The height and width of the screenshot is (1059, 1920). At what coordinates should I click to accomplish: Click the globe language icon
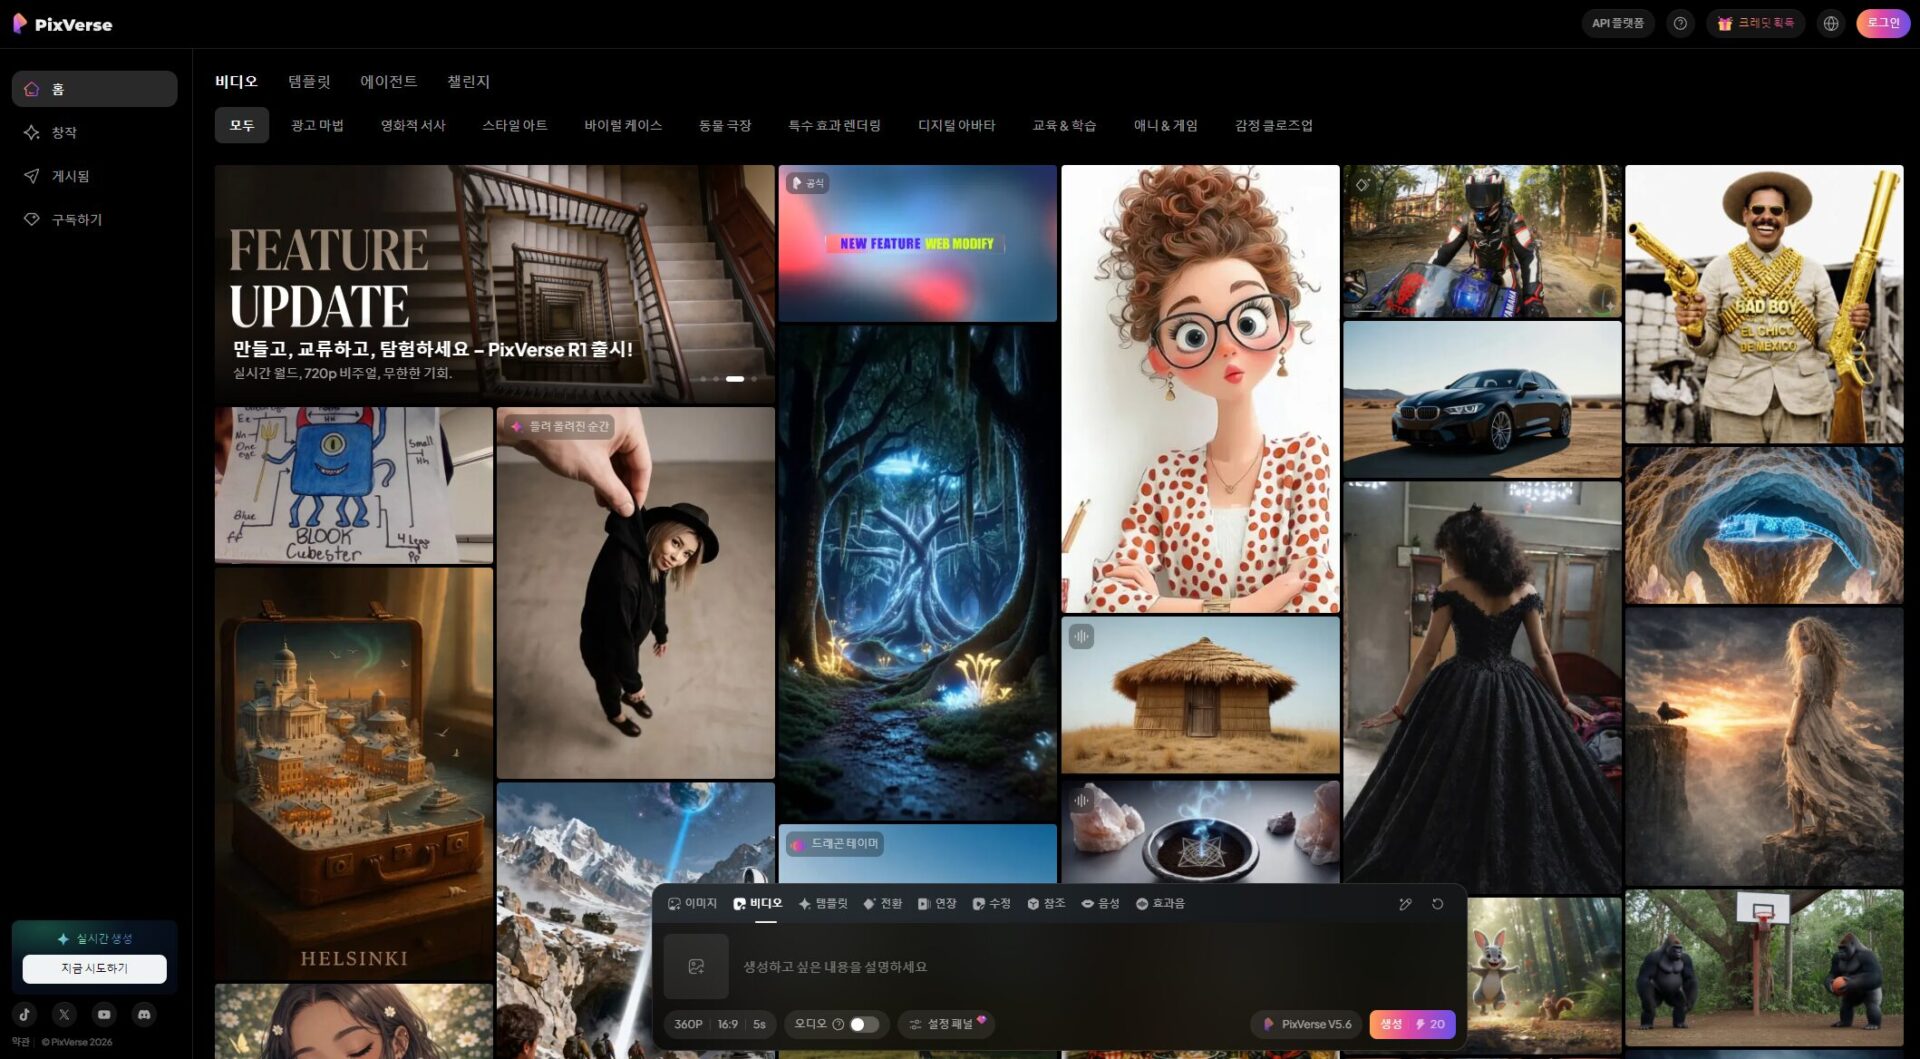pos(1830,24)
